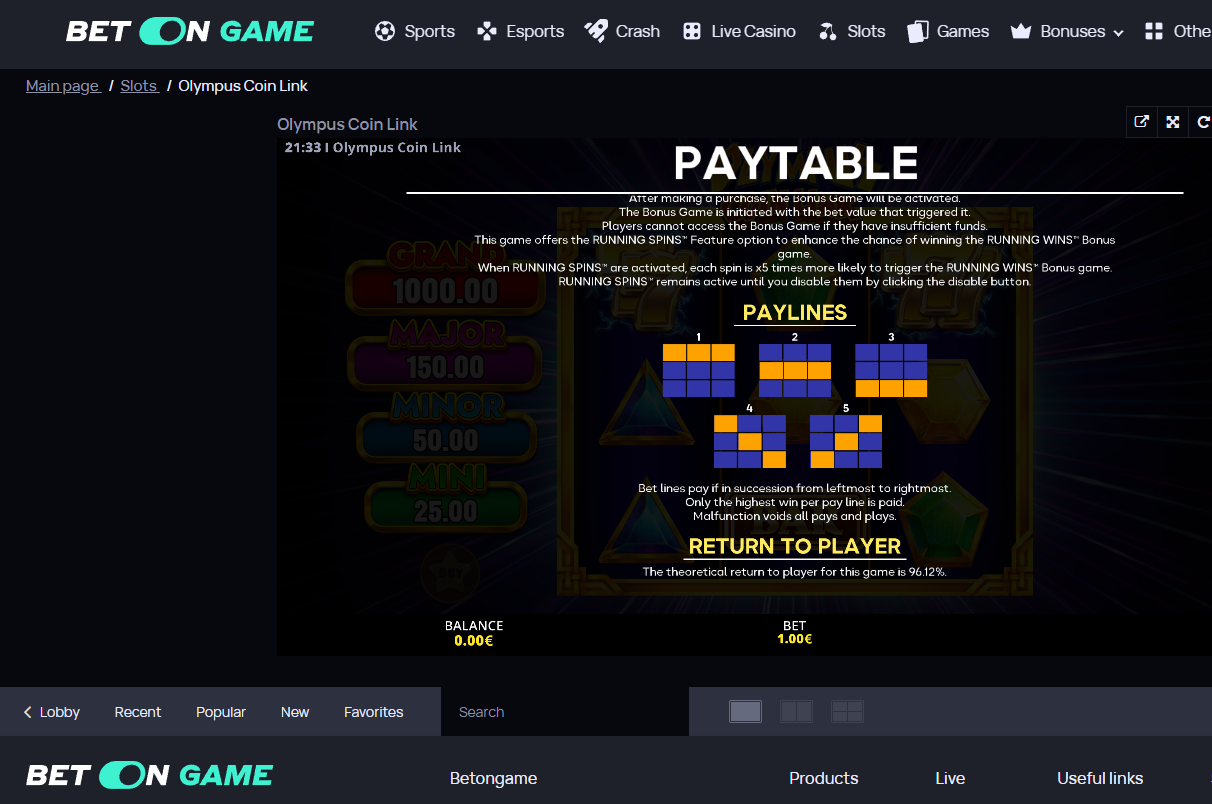Click the 'Malfunction voids all pays and plays' line

point(795,516)
